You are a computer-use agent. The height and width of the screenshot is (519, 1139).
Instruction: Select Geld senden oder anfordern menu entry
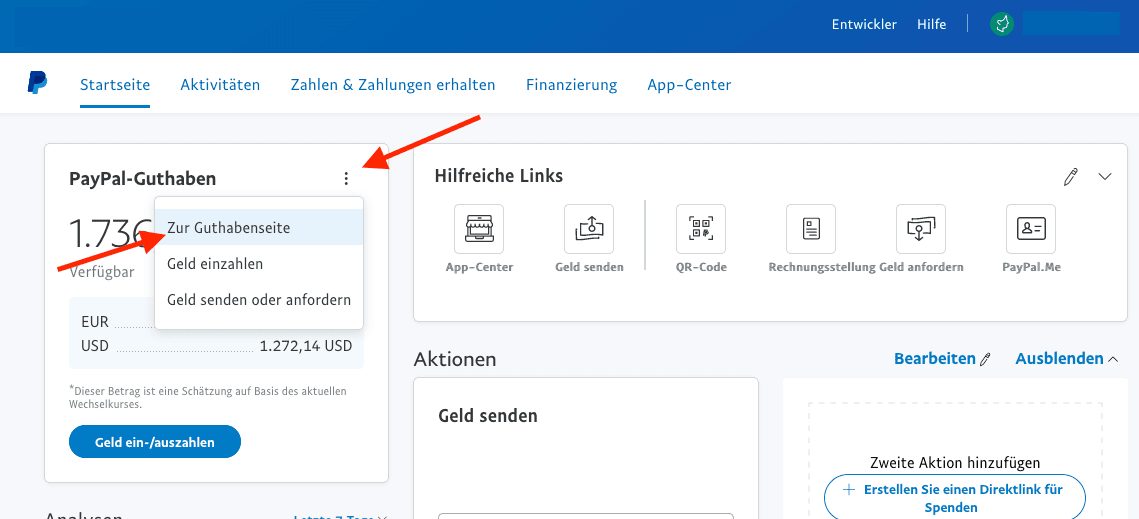(x=259, y=299)
